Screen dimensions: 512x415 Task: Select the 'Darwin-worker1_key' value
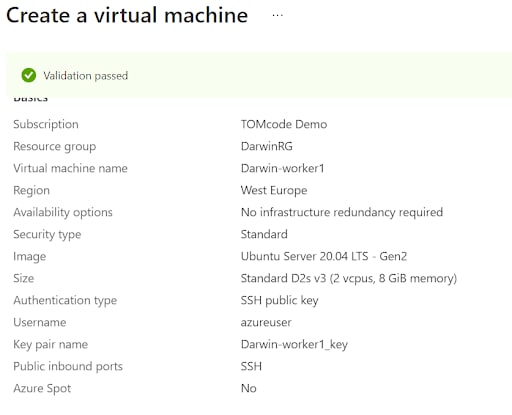point(294,344)
